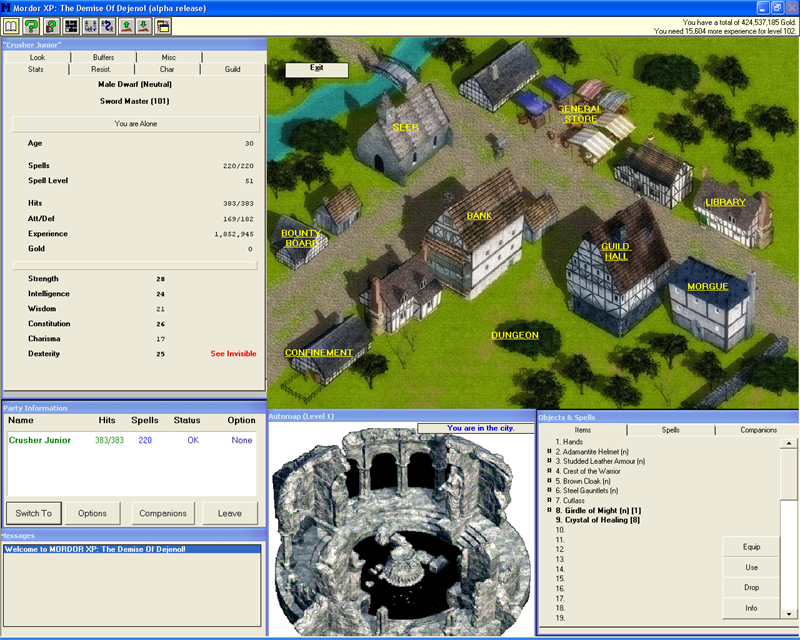The image size is (800, 640).
Task: Visit the Bank building label
Action: pyautogui.click(x=479, y=215)
